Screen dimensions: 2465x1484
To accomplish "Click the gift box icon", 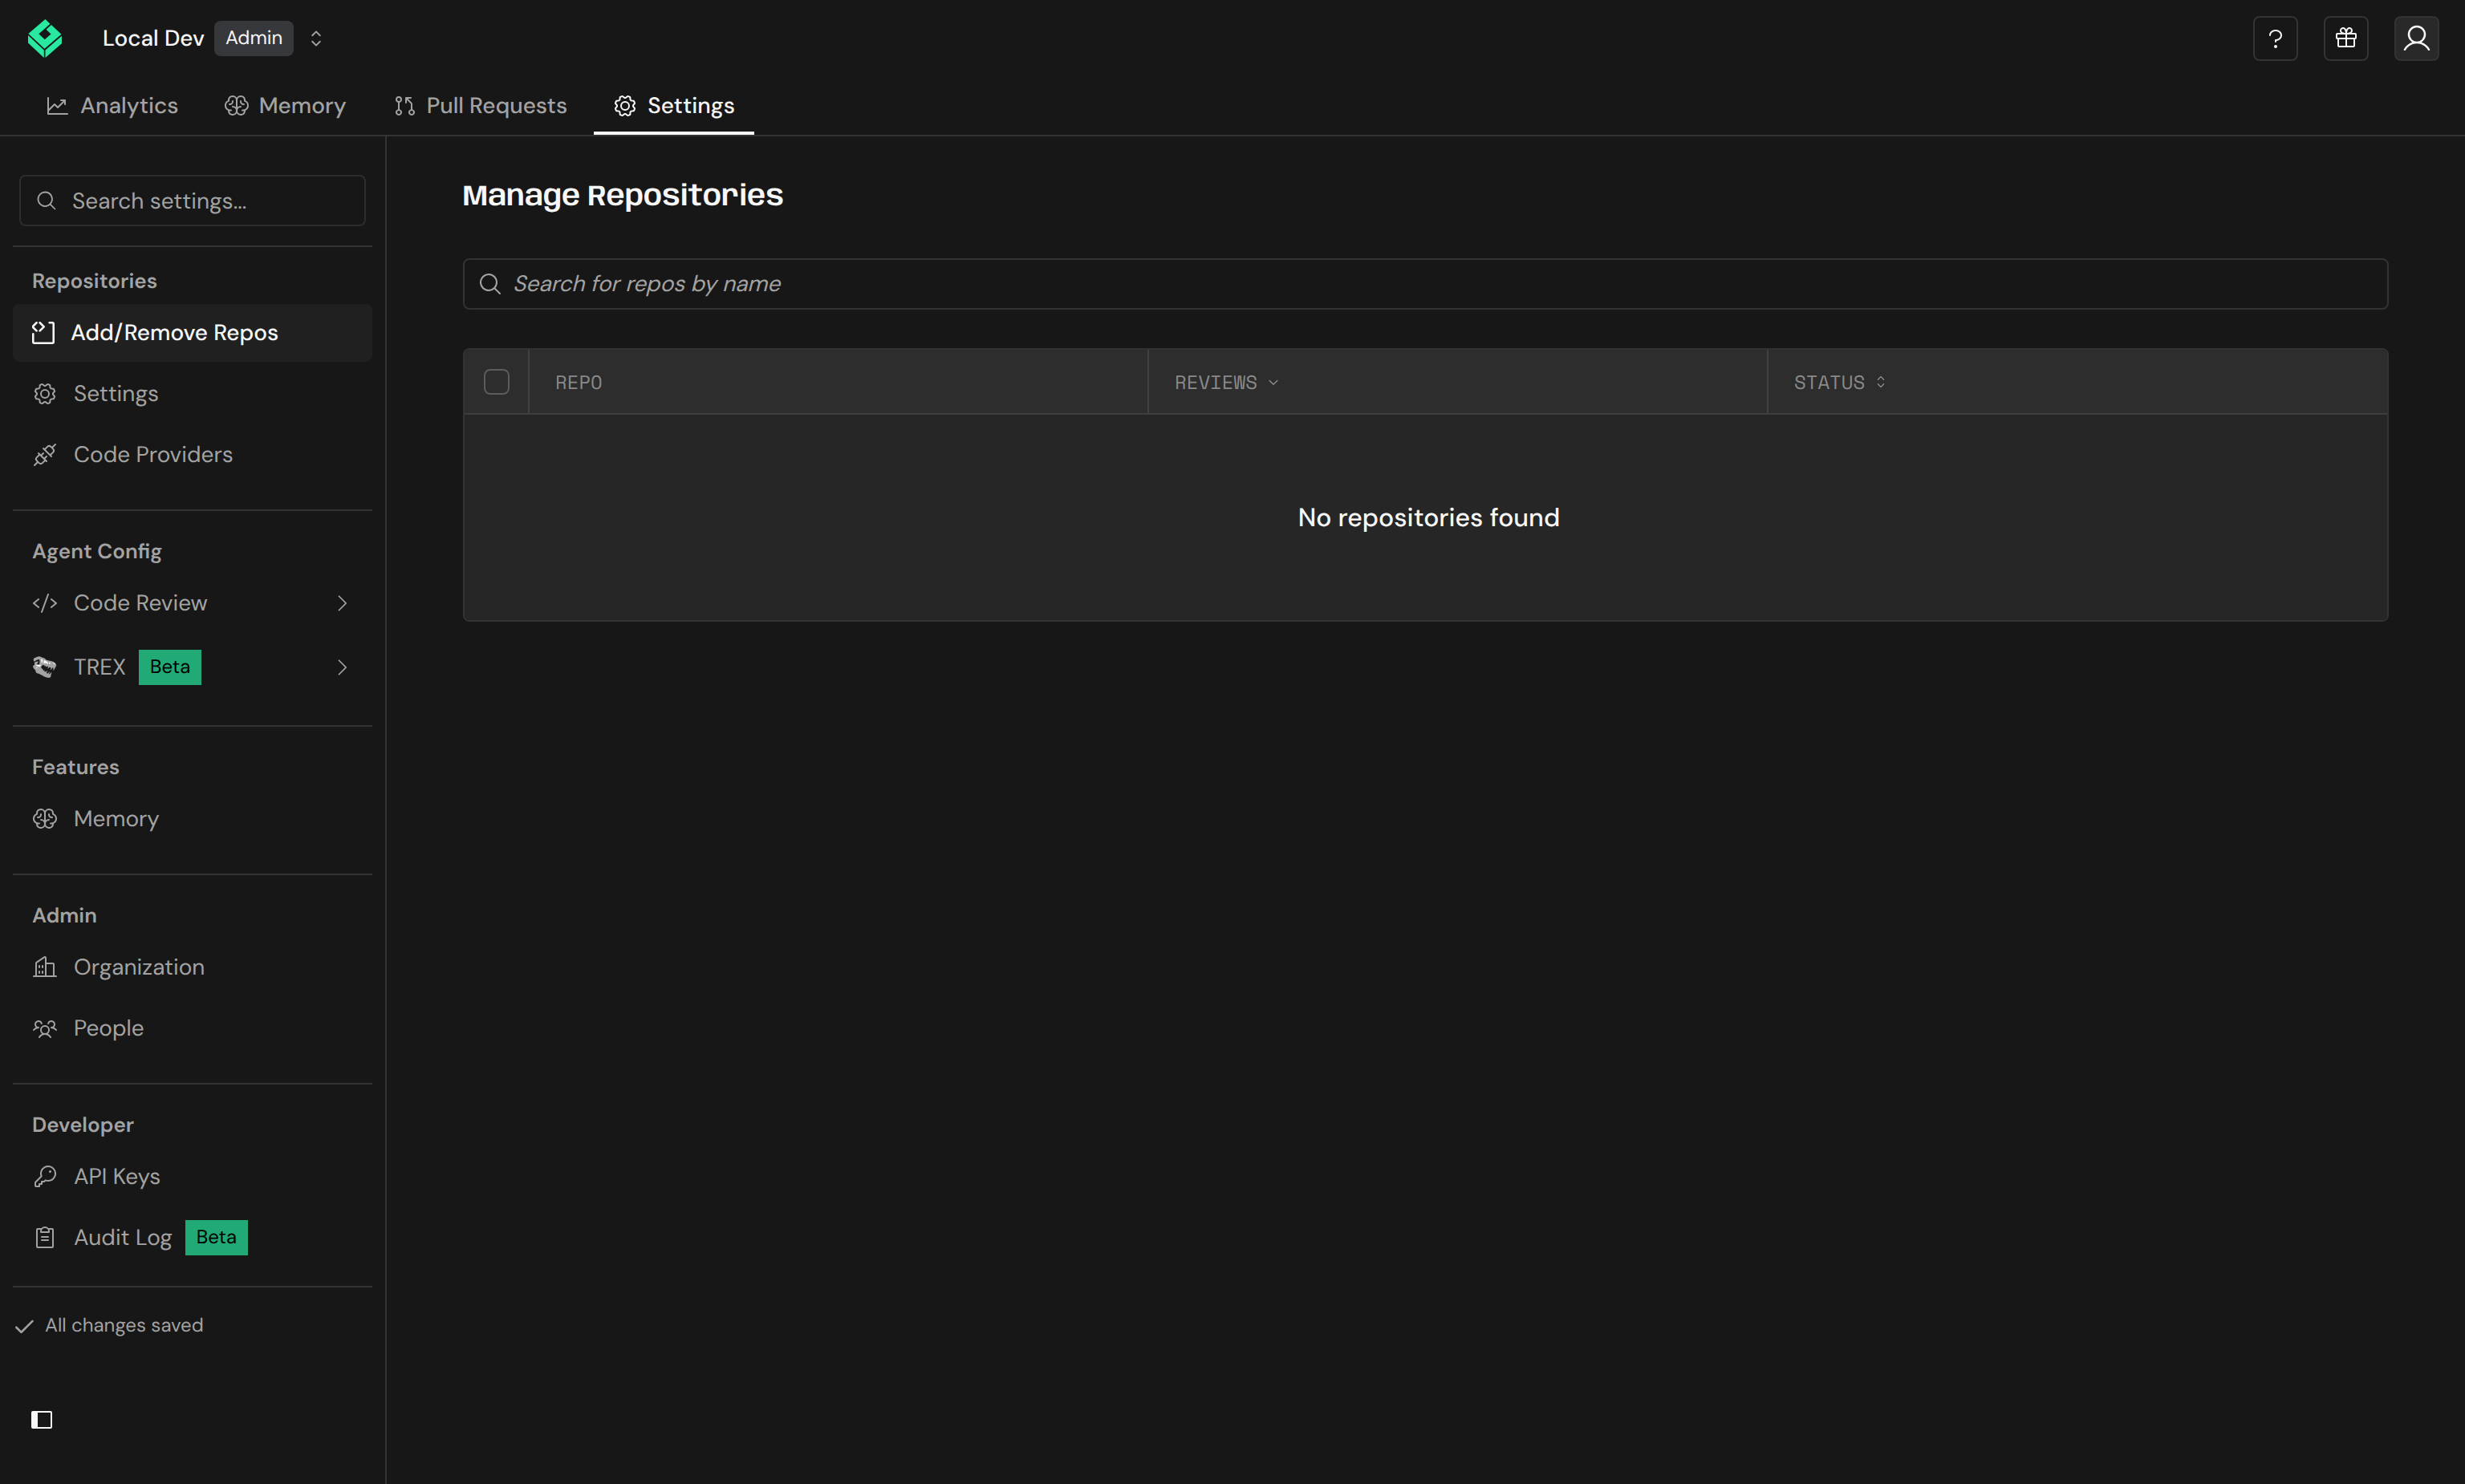I will [2346, 38].
